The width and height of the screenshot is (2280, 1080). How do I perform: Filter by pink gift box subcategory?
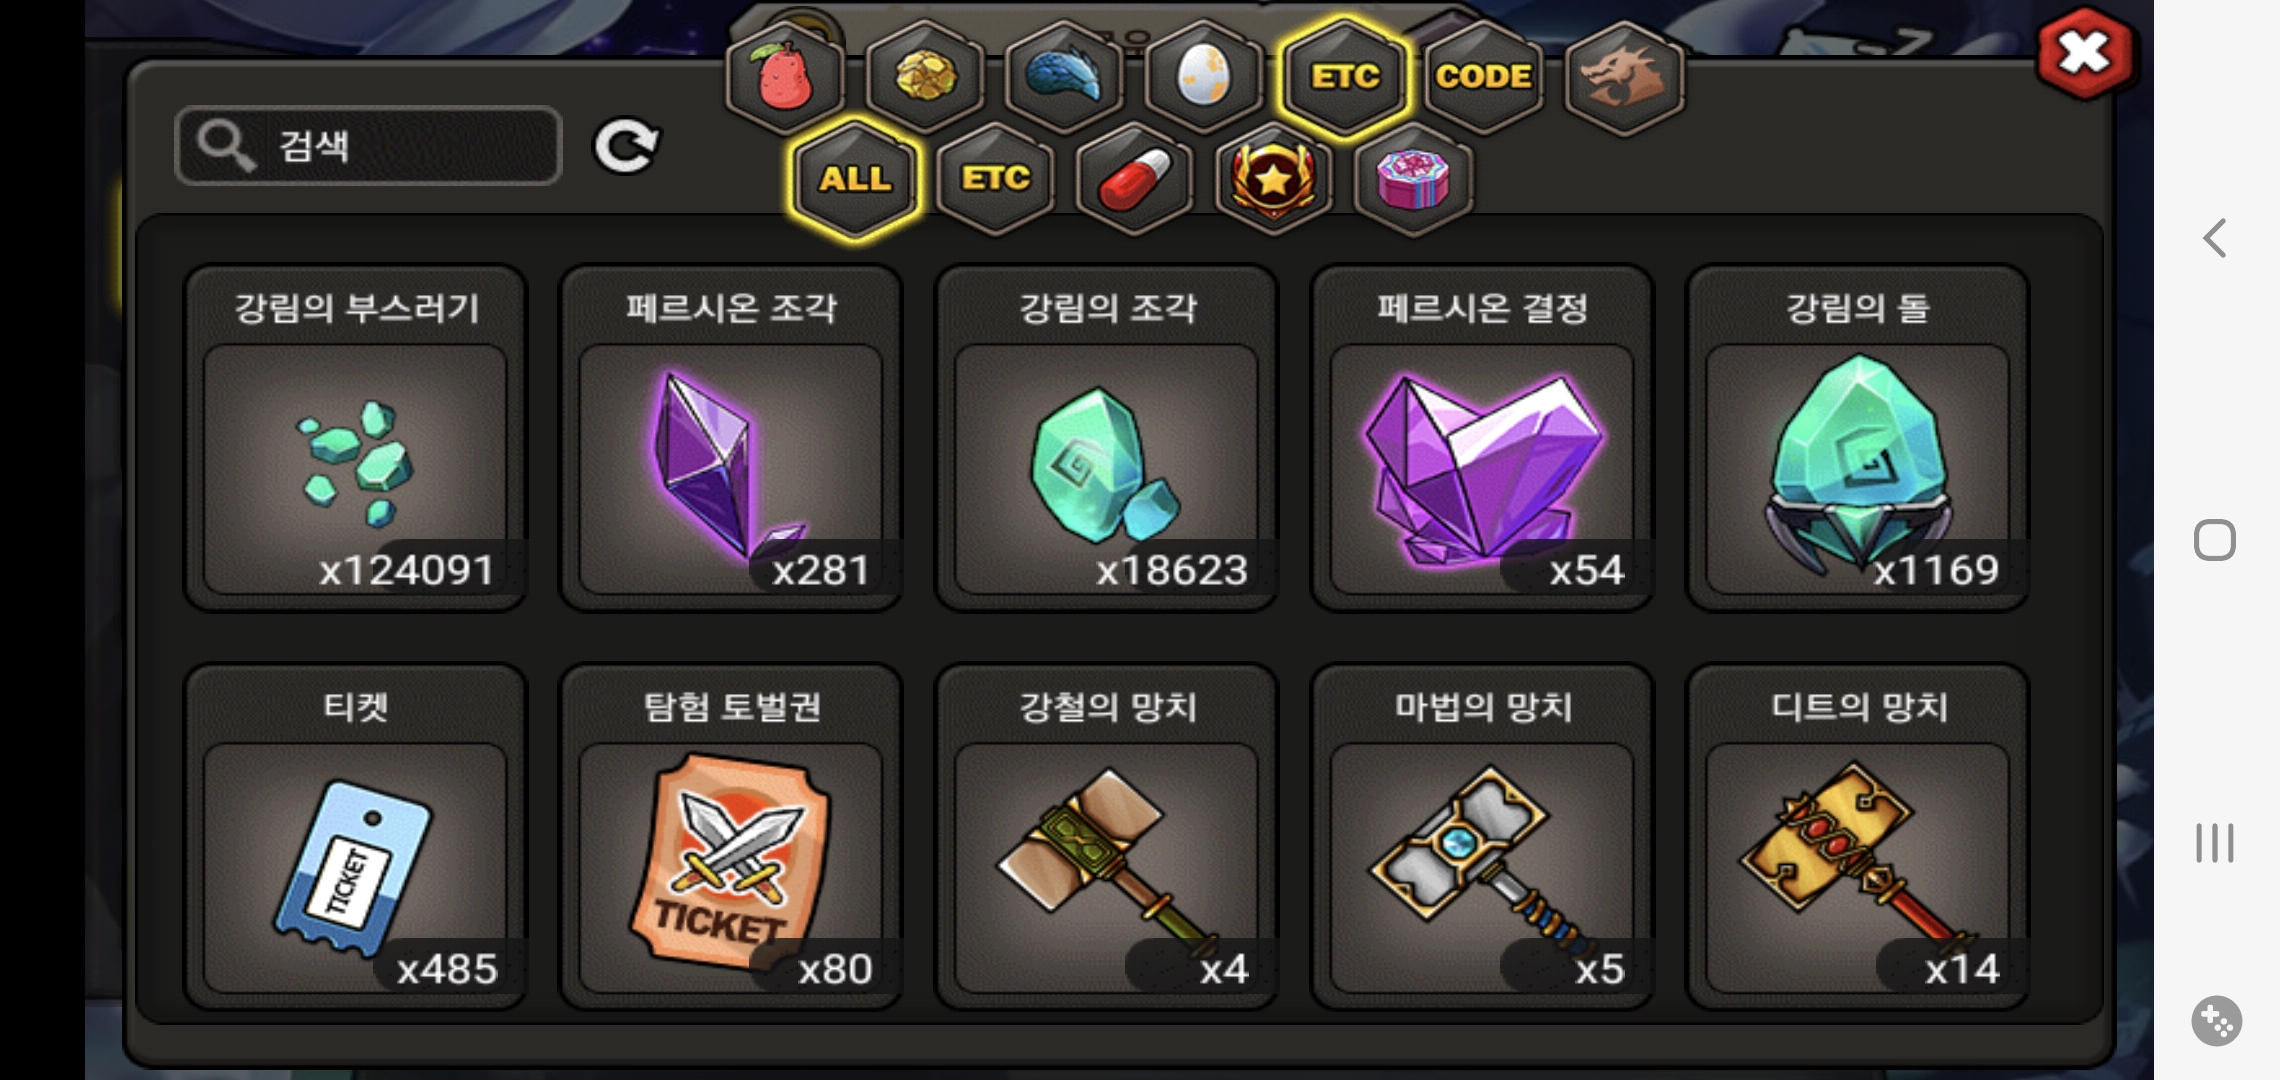pos(1413,179)
